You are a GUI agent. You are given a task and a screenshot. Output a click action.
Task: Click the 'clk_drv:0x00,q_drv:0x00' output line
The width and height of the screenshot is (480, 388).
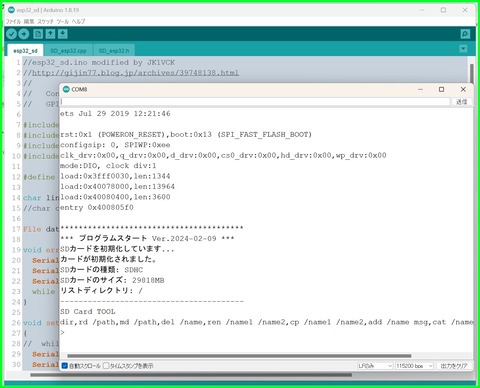223,155
